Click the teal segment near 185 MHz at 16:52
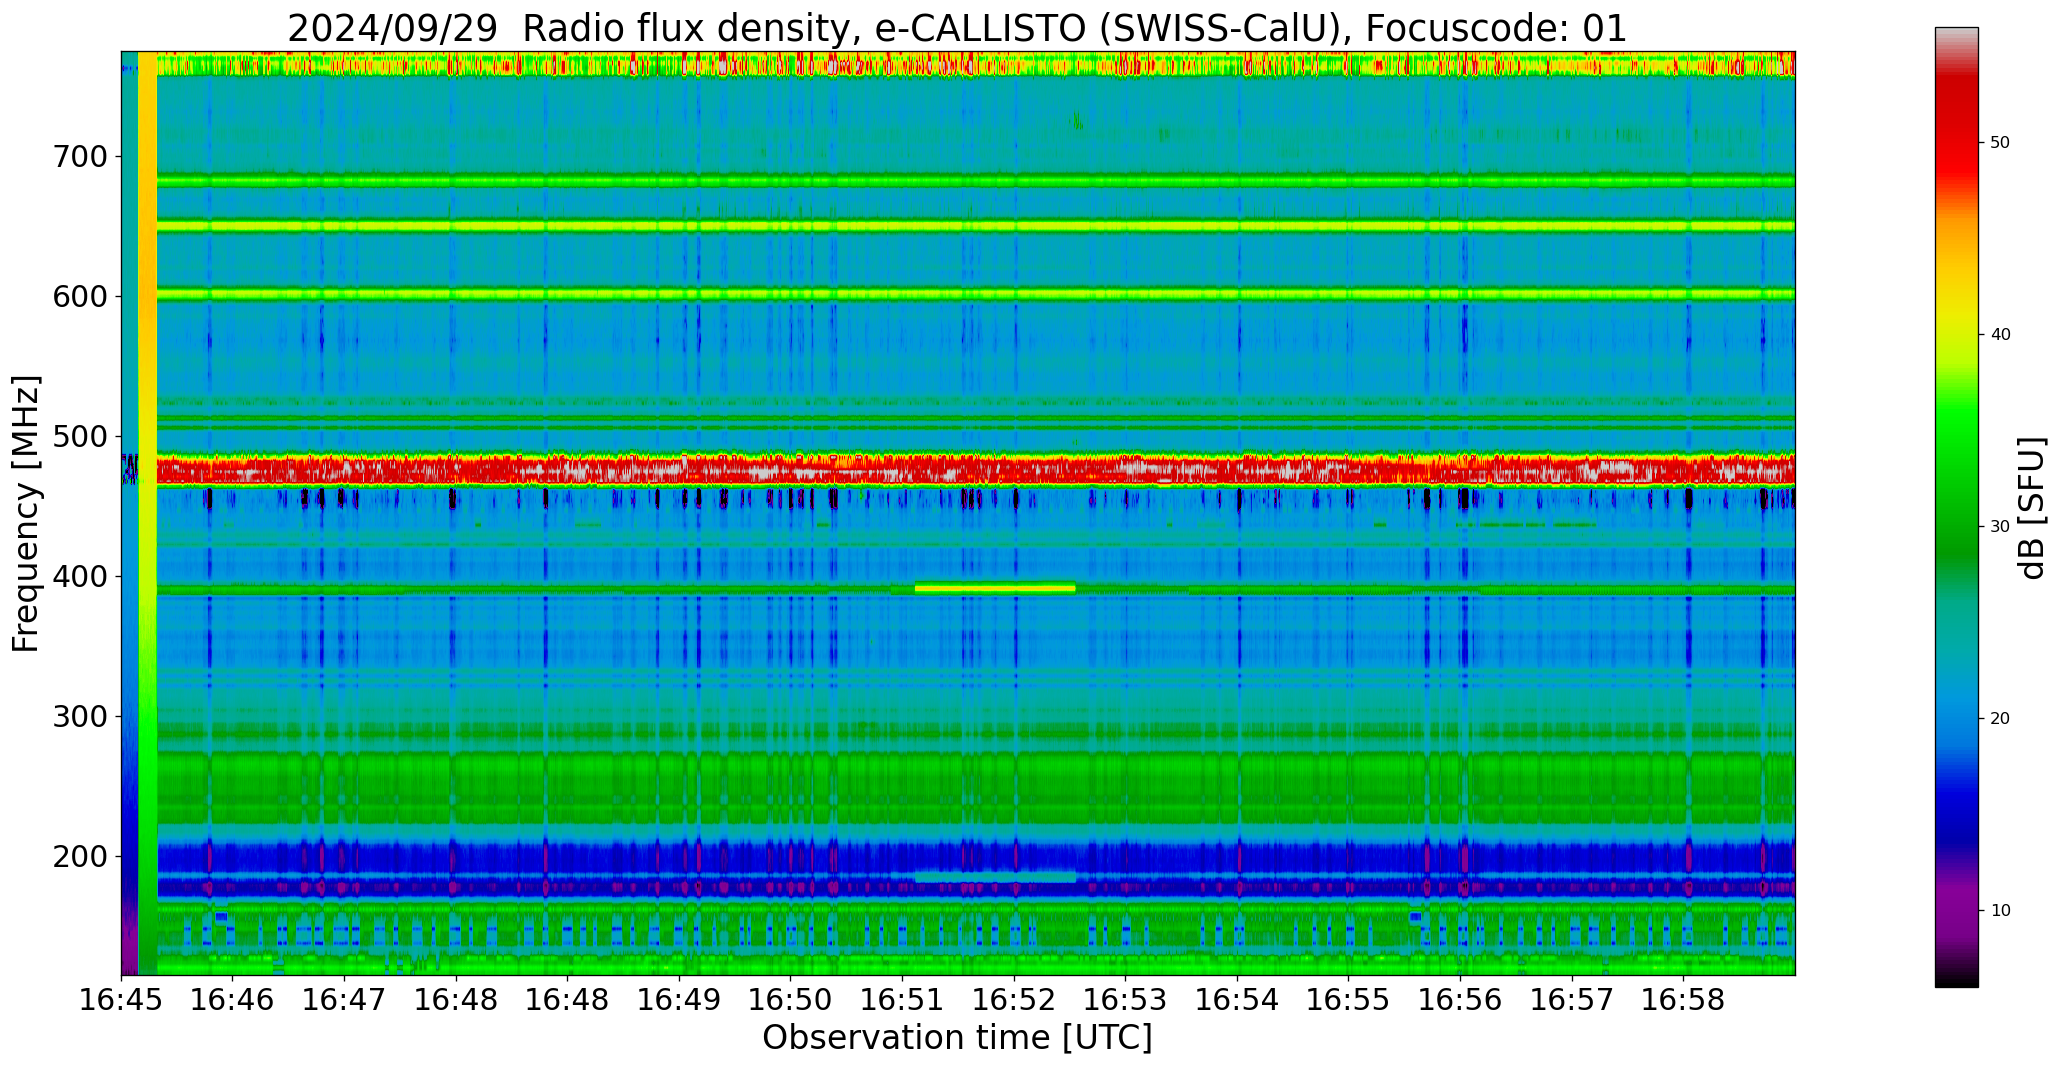Viewport: 2062px width, 1067px height. click(x=995, y=877)
